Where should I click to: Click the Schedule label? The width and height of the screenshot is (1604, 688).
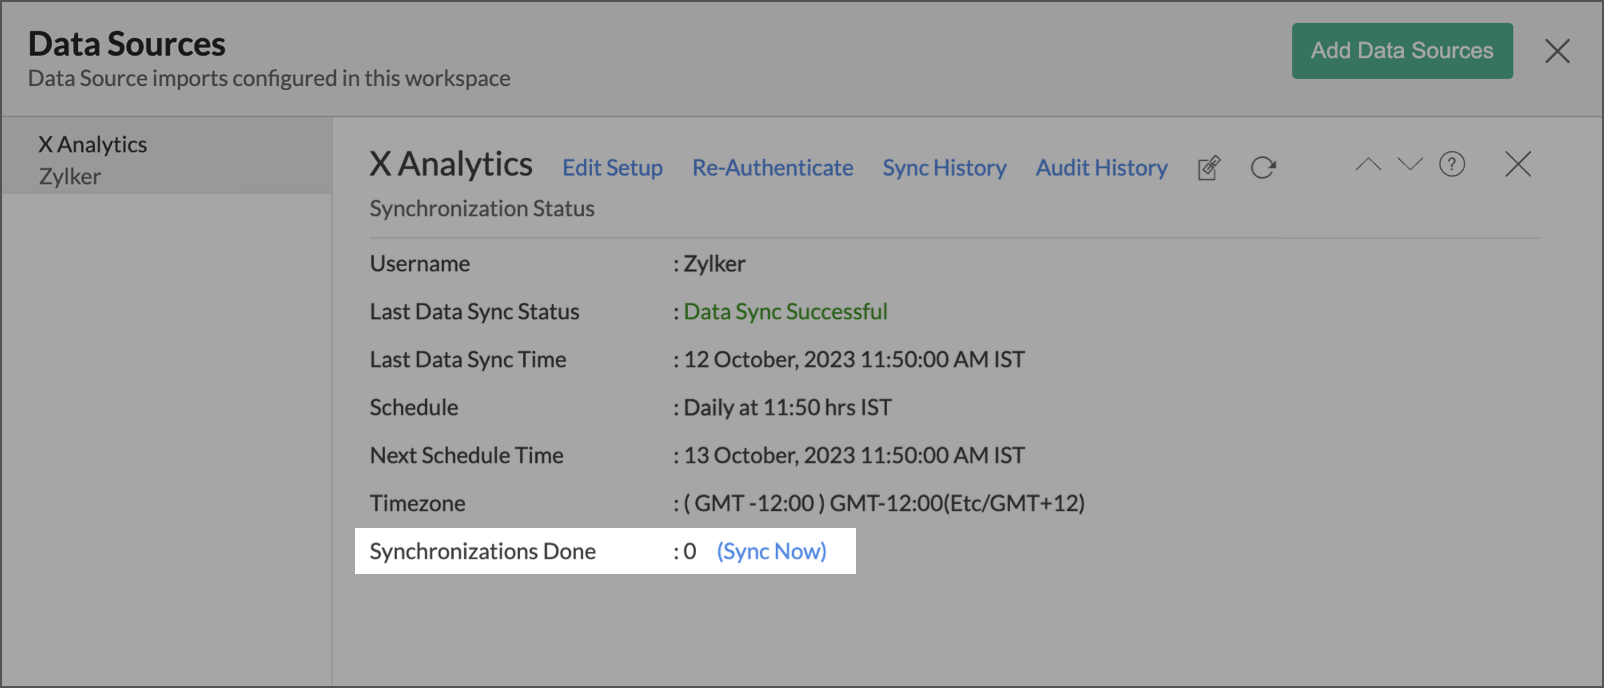pos(414,408)
